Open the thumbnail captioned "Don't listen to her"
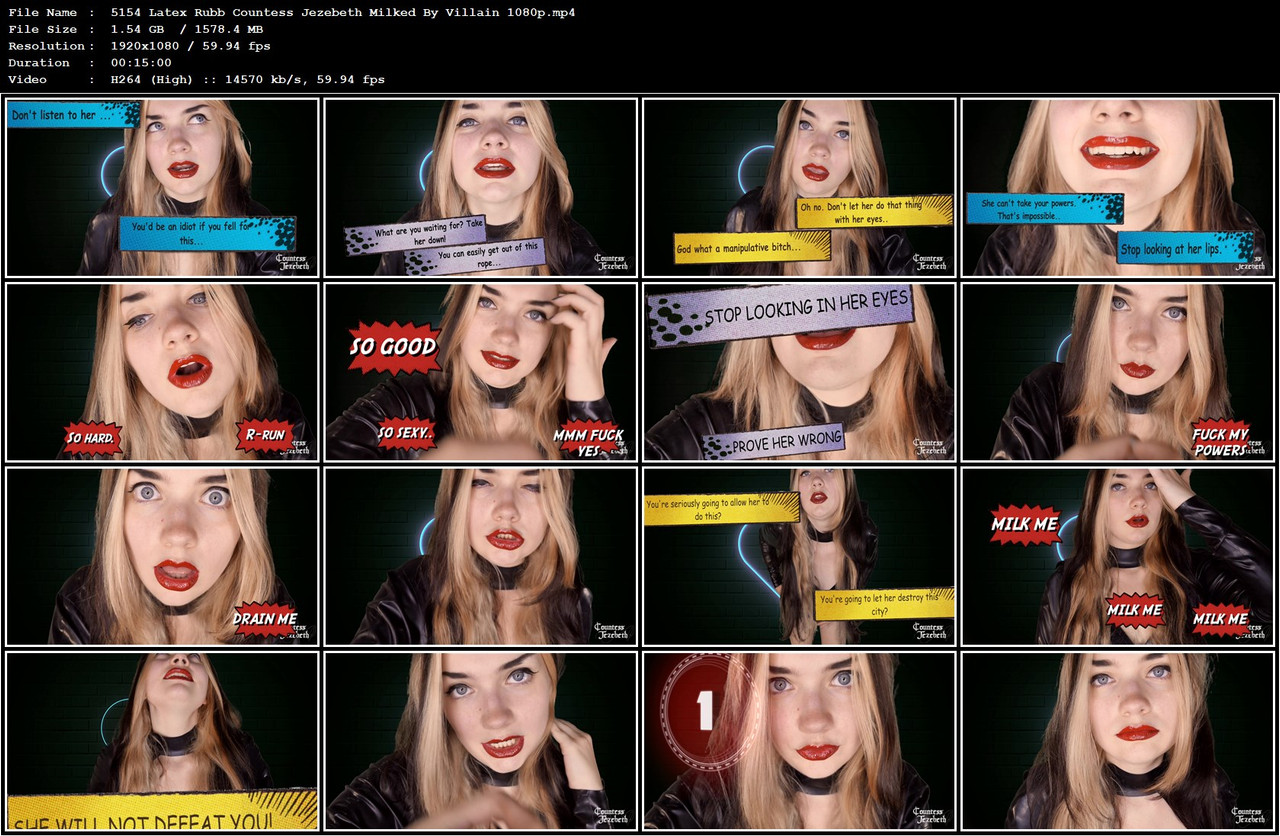The image size is (1280, 836). [x=162, y=187]
